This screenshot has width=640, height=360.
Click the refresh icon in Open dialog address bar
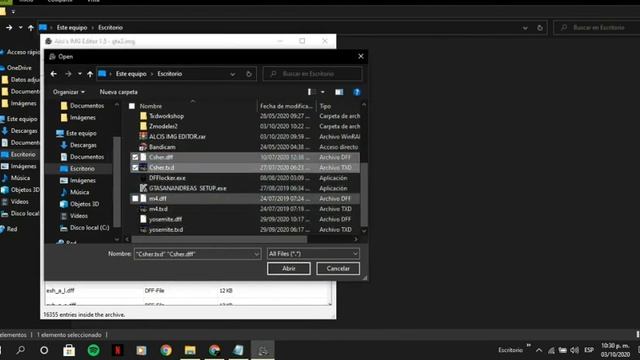pyautogui.click(x=249, y=74)
